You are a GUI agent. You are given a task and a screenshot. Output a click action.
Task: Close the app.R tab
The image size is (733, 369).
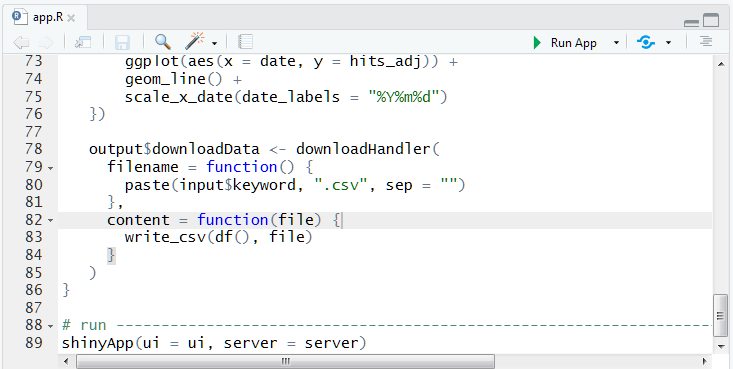[x=71, y=18]
